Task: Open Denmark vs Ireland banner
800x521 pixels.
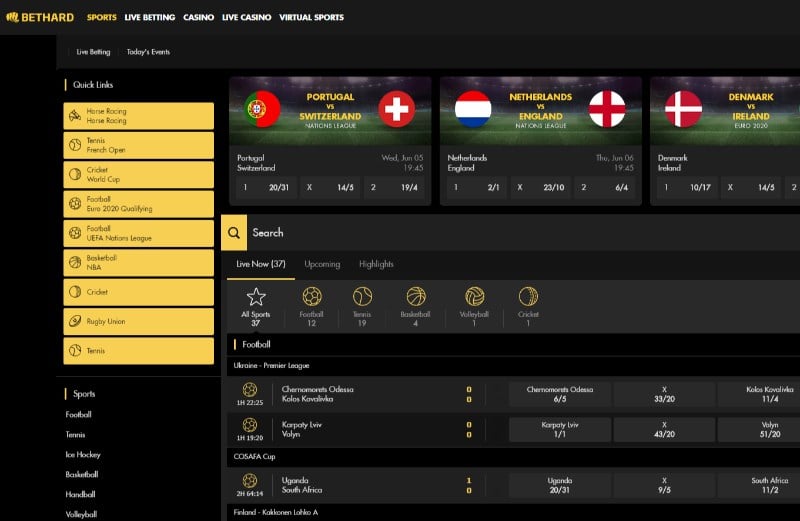Action: coord(725,111)
